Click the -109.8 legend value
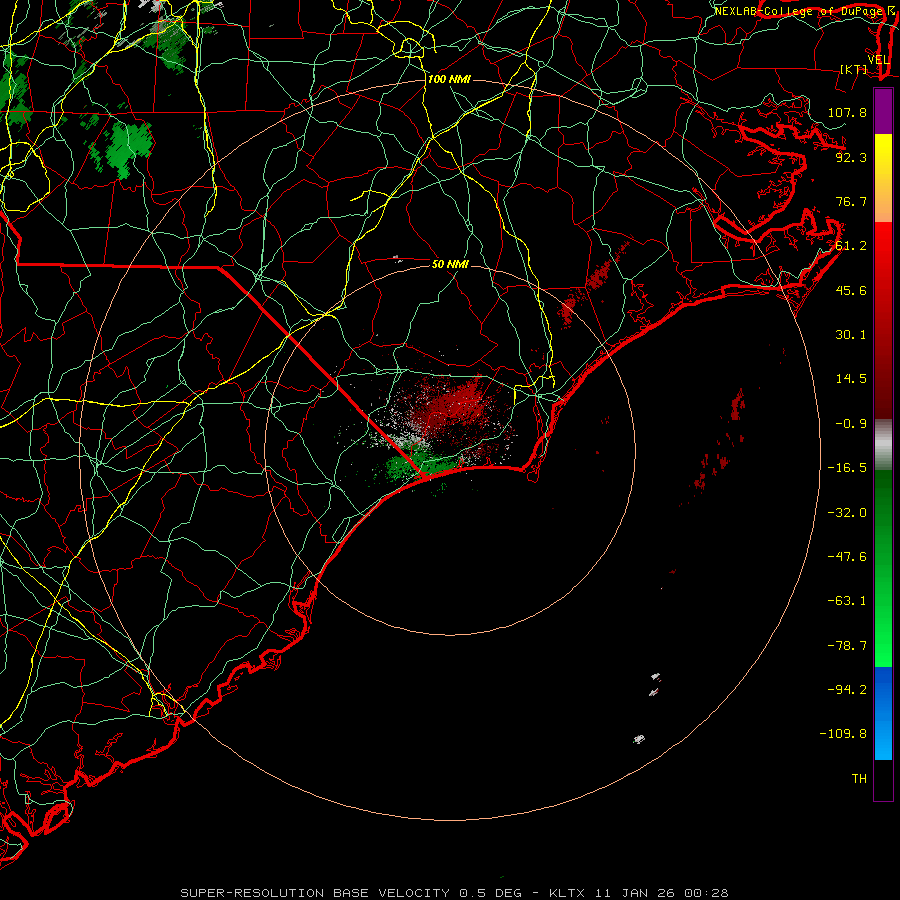The image size is (900, 900). coord(843,734)
